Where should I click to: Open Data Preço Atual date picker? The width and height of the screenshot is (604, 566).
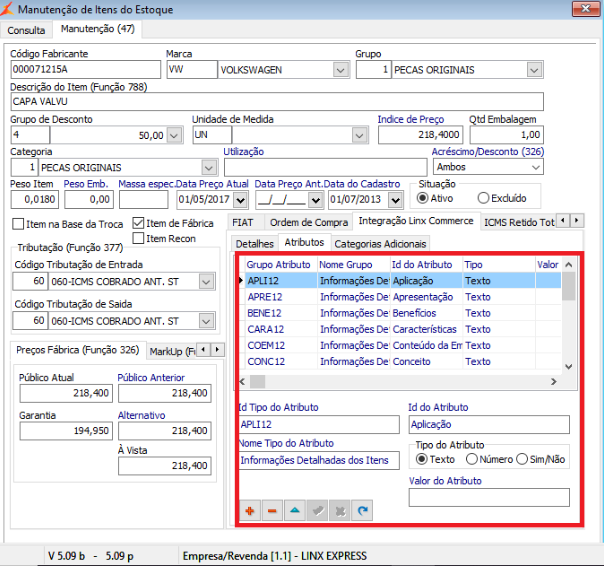[x=240, y=200]
